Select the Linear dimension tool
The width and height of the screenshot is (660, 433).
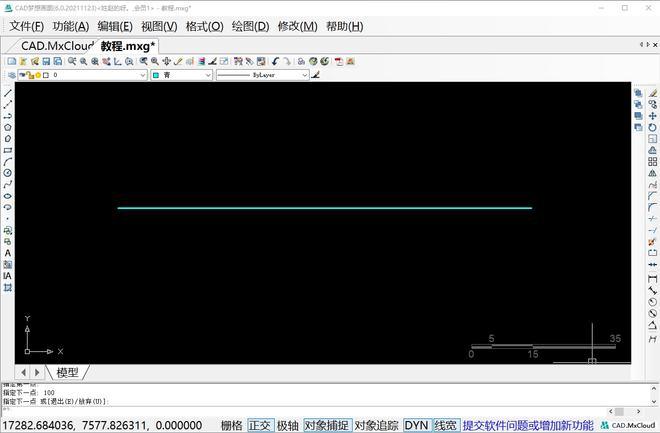pyautogui.click(x=652, y=279)
